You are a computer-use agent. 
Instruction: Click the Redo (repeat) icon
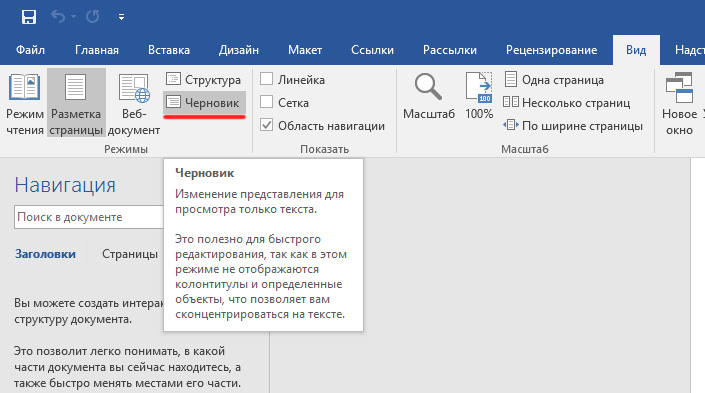pos(93,17)
